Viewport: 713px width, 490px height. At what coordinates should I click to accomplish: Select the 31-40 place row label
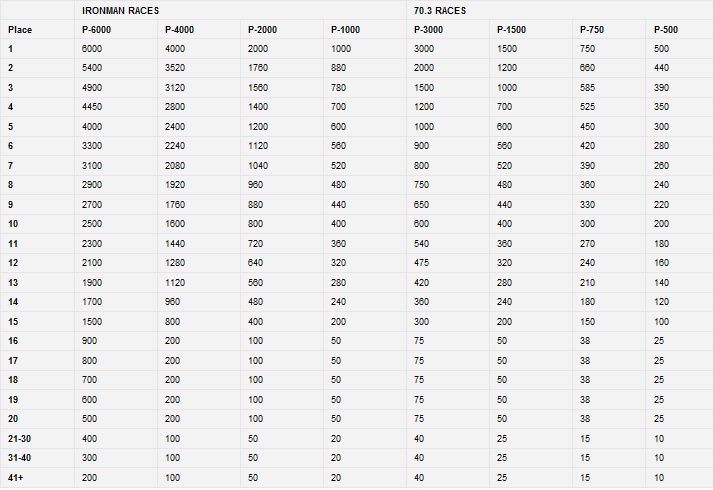click(20, 459)
